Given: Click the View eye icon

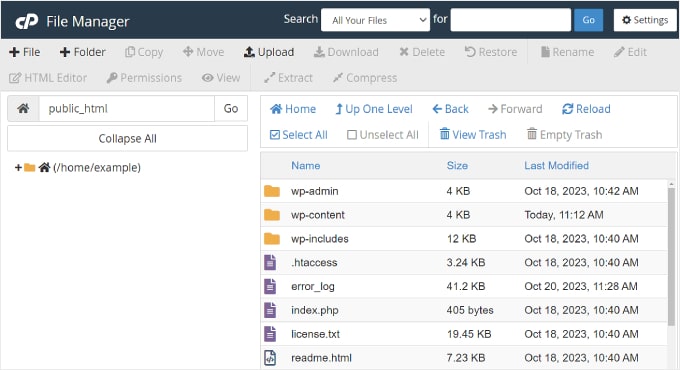Looking at the screenshot, I should click(207, 78).
